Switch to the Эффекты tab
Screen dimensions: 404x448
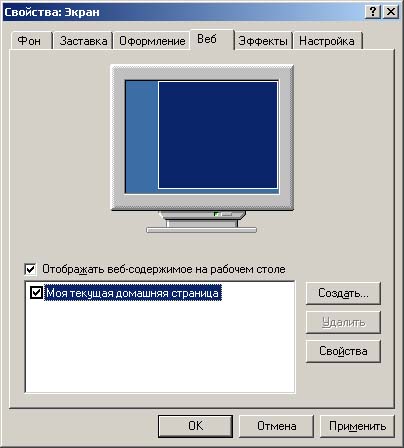point(263,41)
